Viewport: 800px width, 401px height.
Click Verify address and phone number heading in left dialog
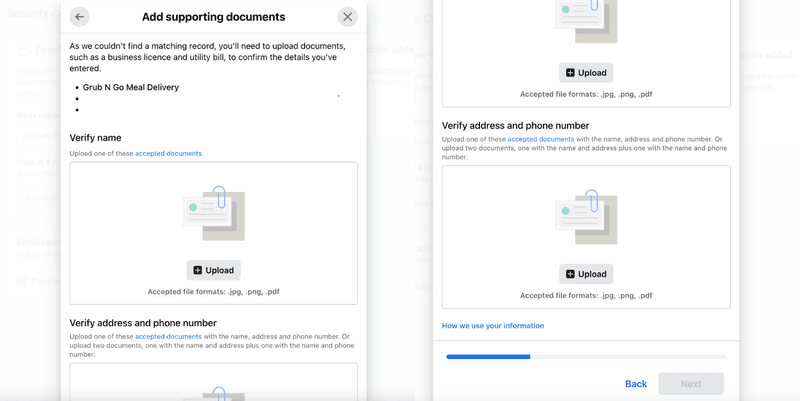143,323
